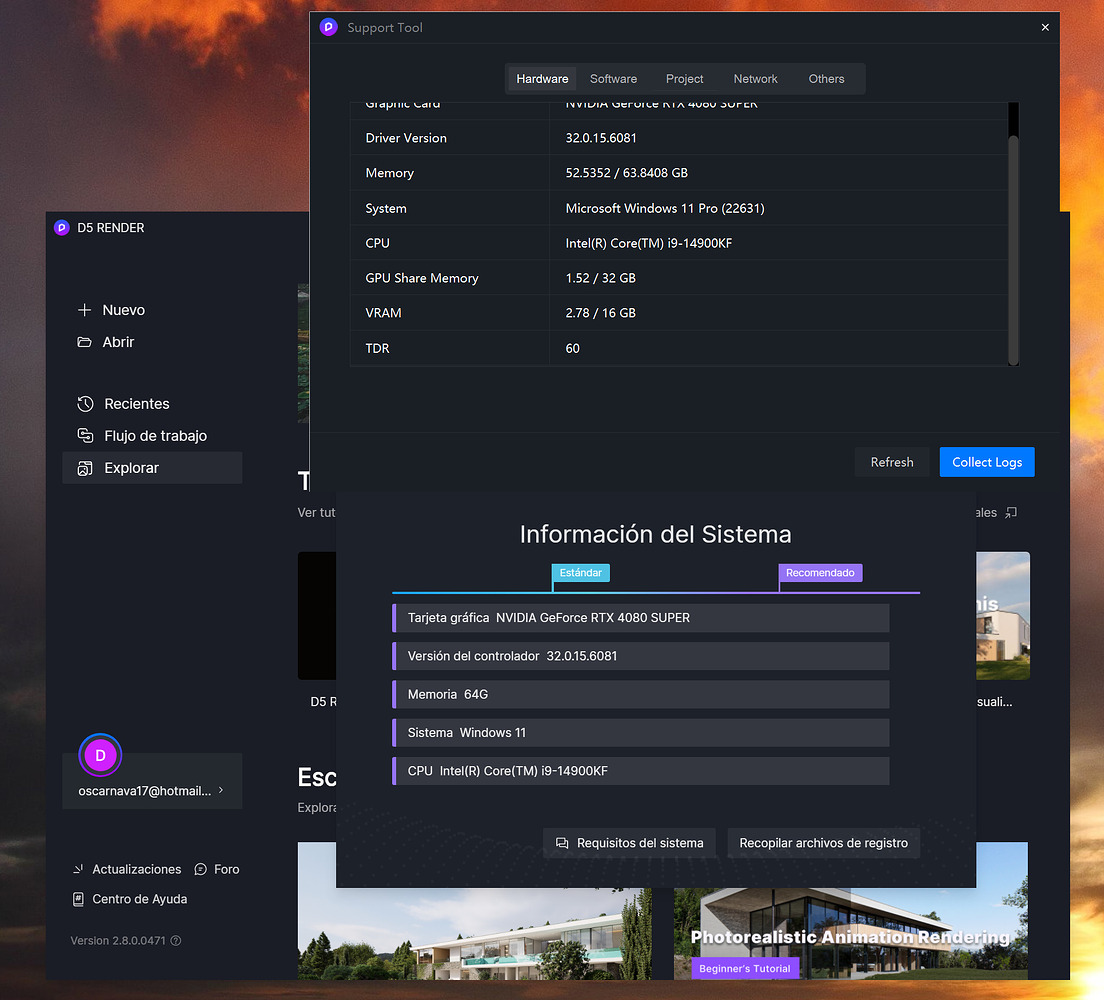
Task: Click Collect Logs button
Action: click(987, 462)
